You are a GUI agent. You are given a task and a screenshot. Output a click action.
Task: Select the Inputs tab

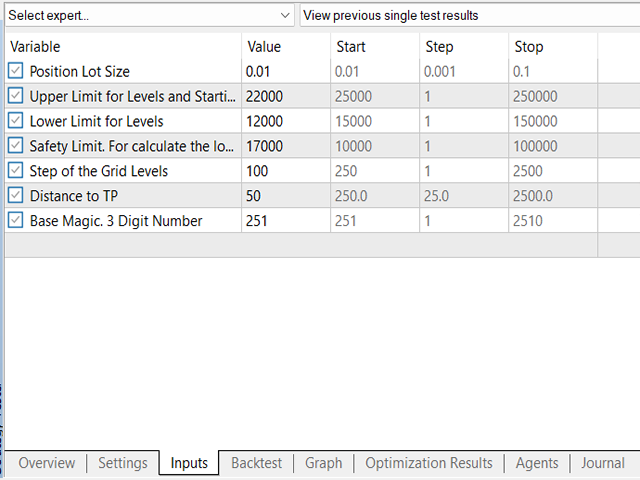tap(189, 463)
